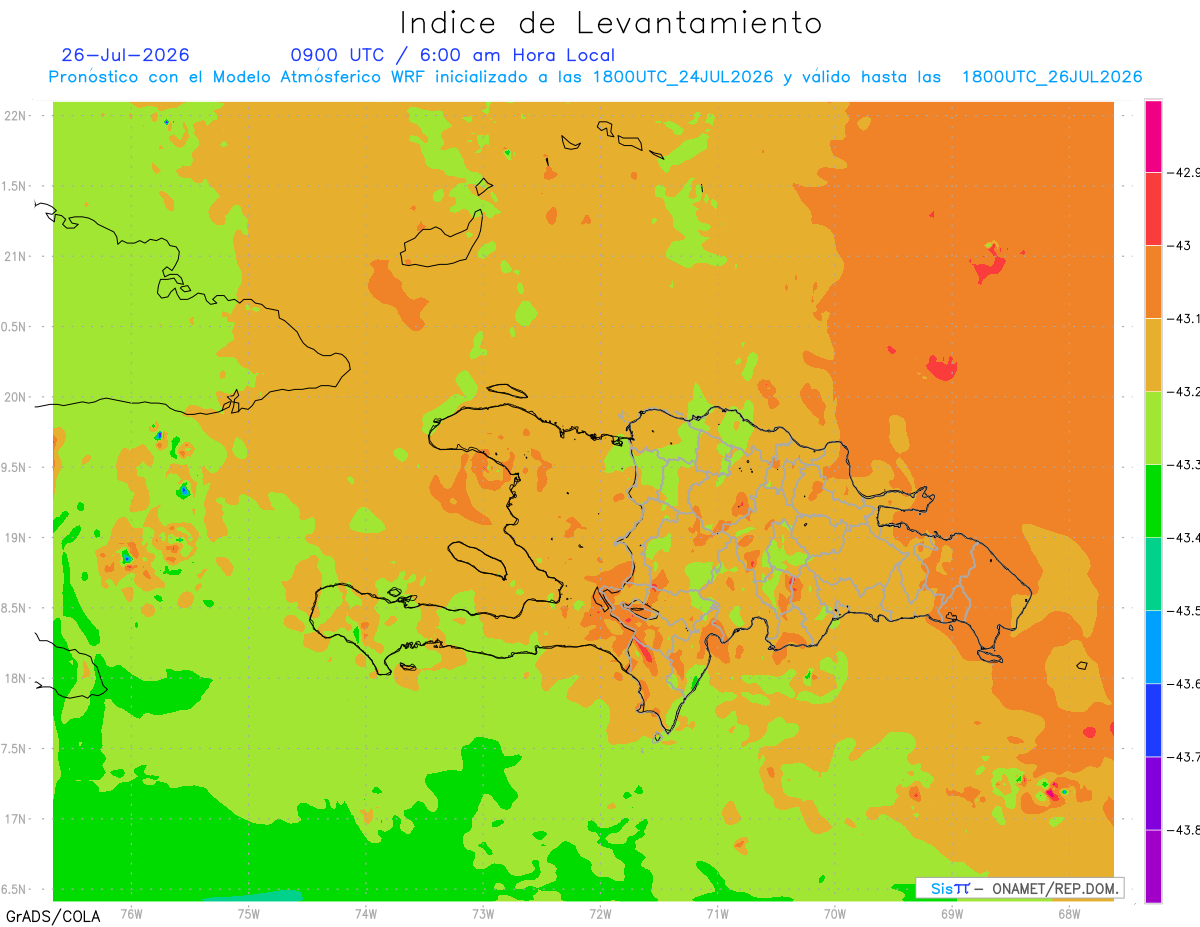The width and height of the screenshot is (1200, 927).
Task: Click the "0900 UTC / 6:00 am Hora Local" time label
Action: 452,55
